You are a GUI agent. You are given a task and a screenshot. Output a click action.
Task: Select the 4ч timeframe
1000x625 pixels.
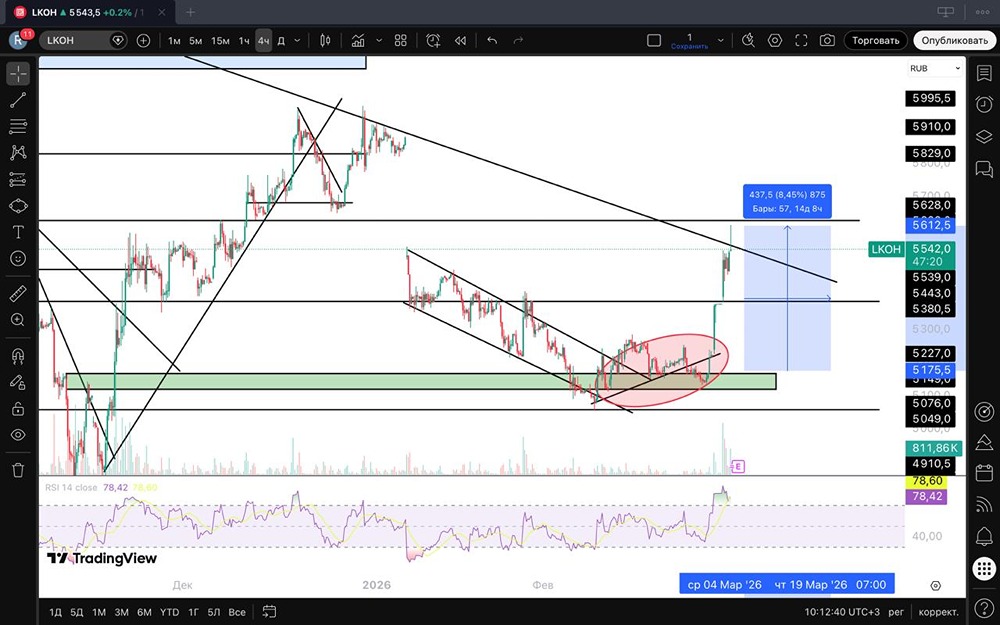pyautogui.click(x=263, y=40)
